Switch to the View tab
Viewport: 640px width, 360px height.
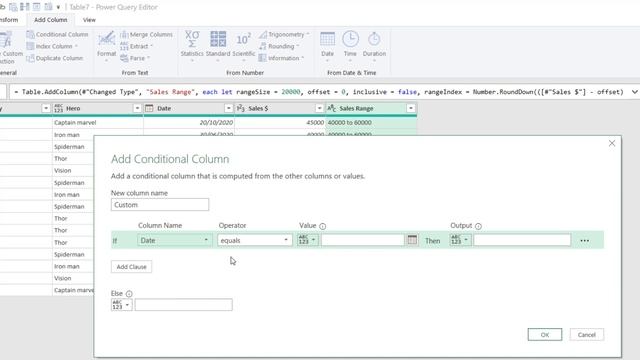[x=89, y=20]
